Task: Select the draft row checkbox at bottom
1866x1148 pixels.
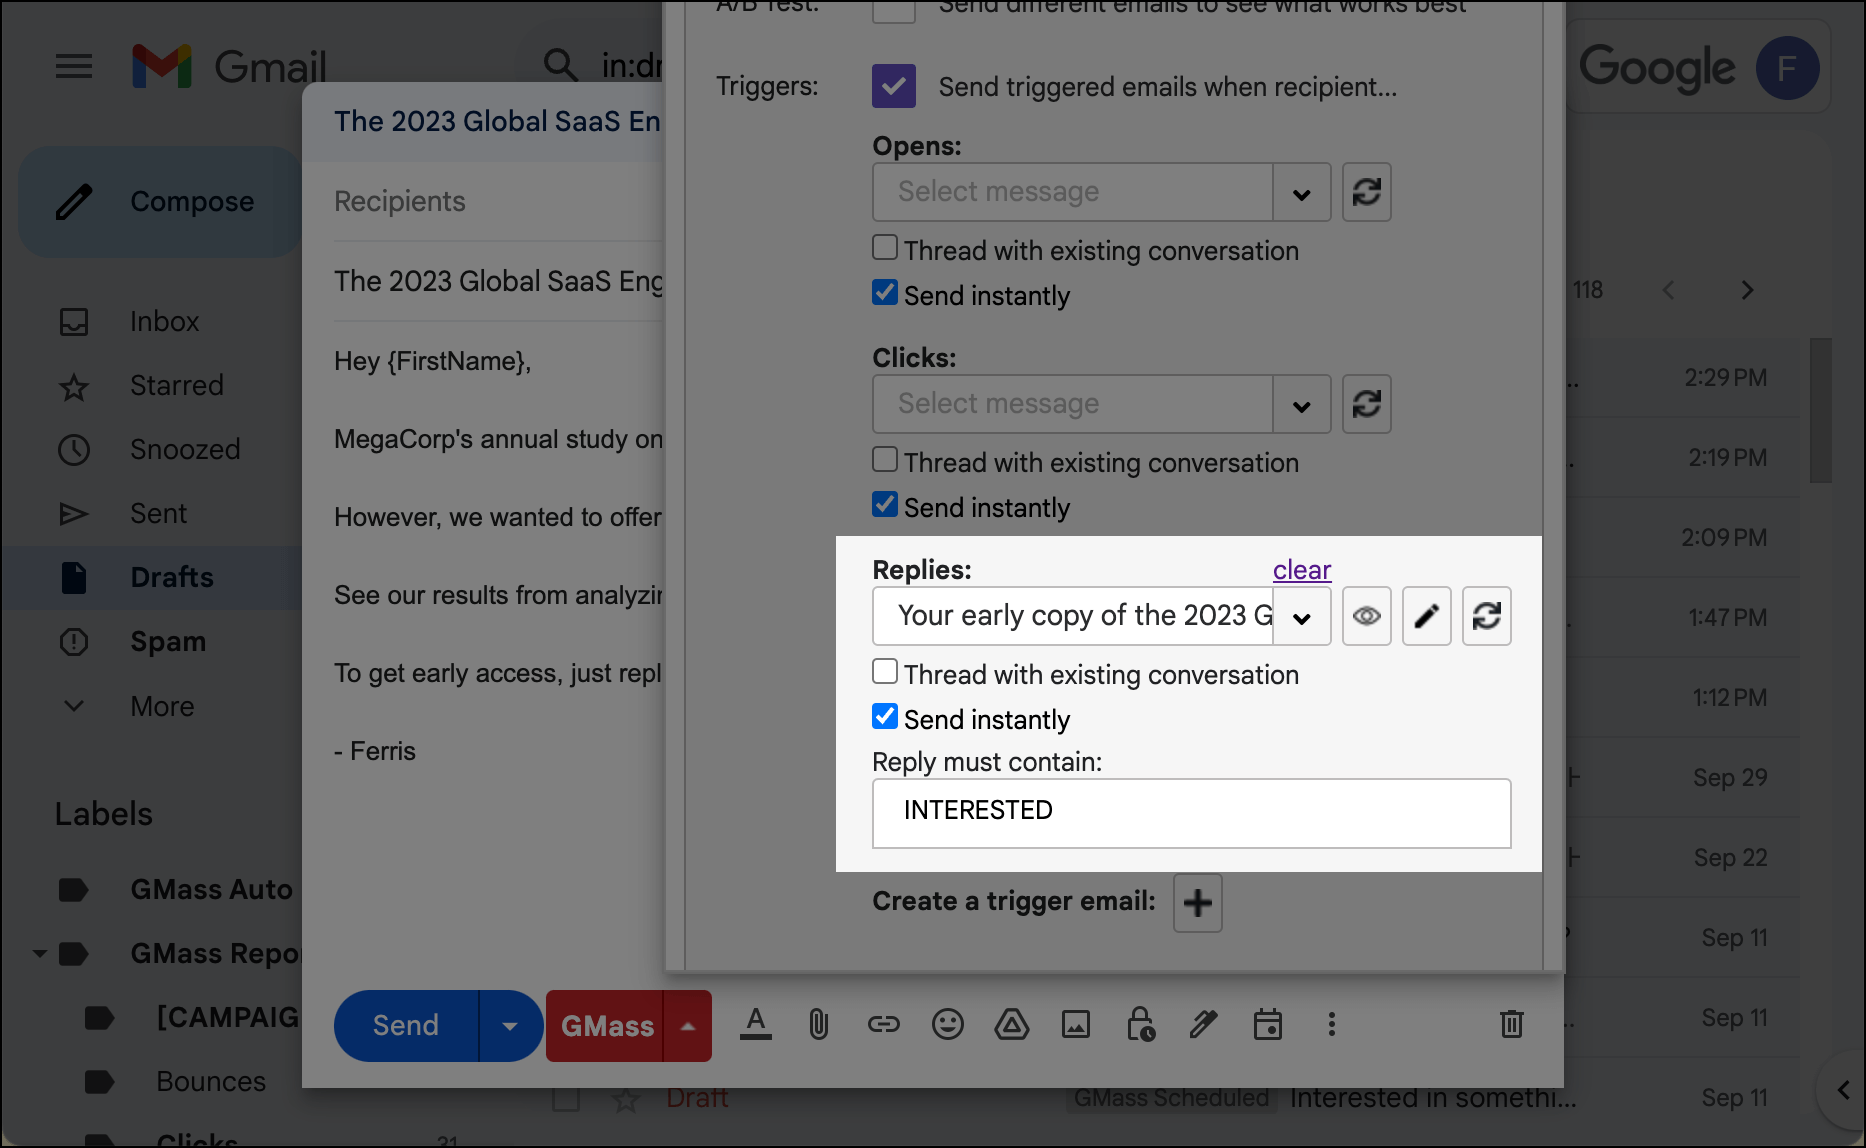Action: [x=566, y=1099]
